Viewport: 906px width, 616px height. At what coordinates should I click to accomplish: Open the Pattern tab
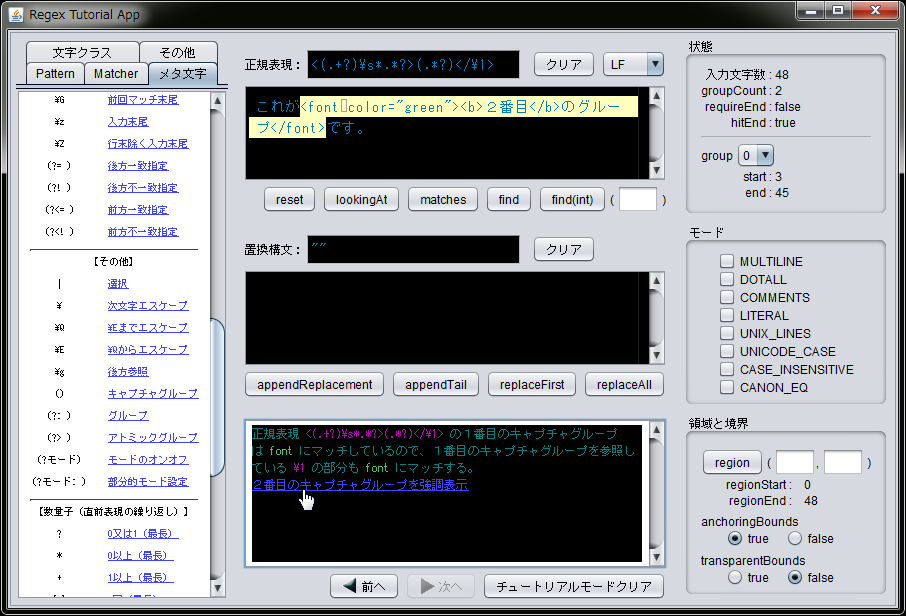55,73
